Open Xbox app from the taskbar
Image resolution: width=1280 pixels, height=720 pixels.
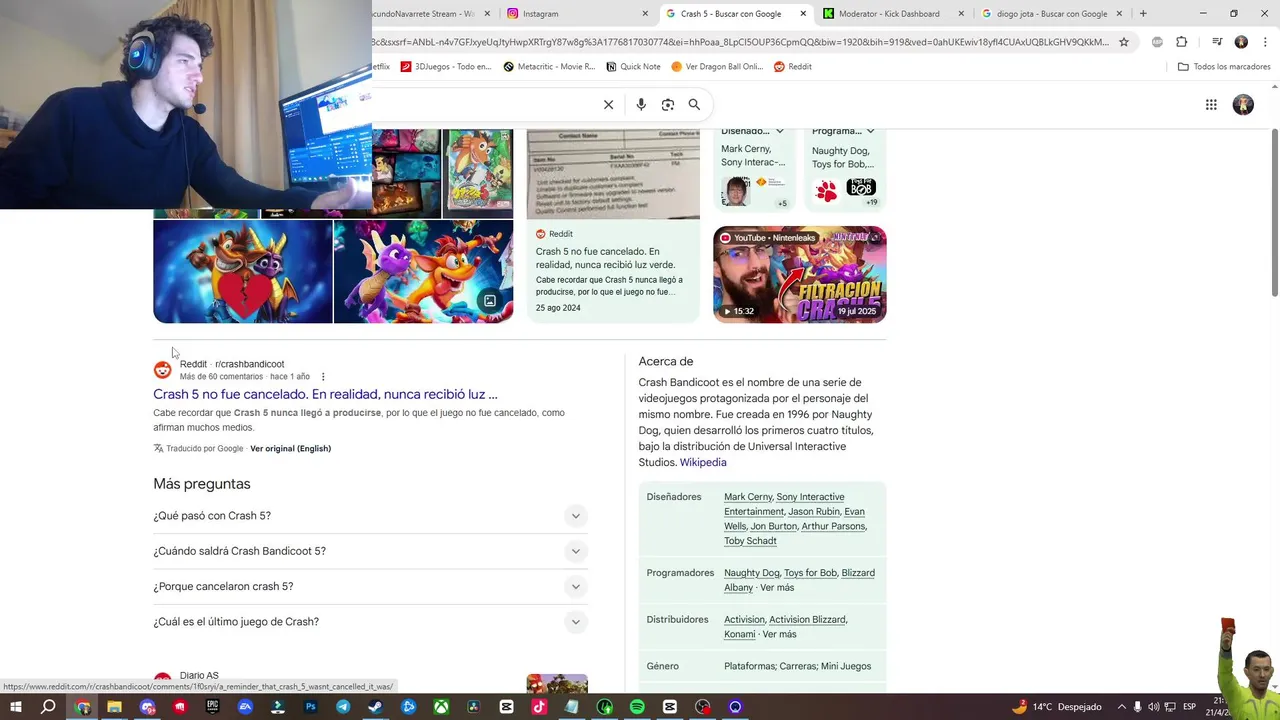click(x=441, y=707)
